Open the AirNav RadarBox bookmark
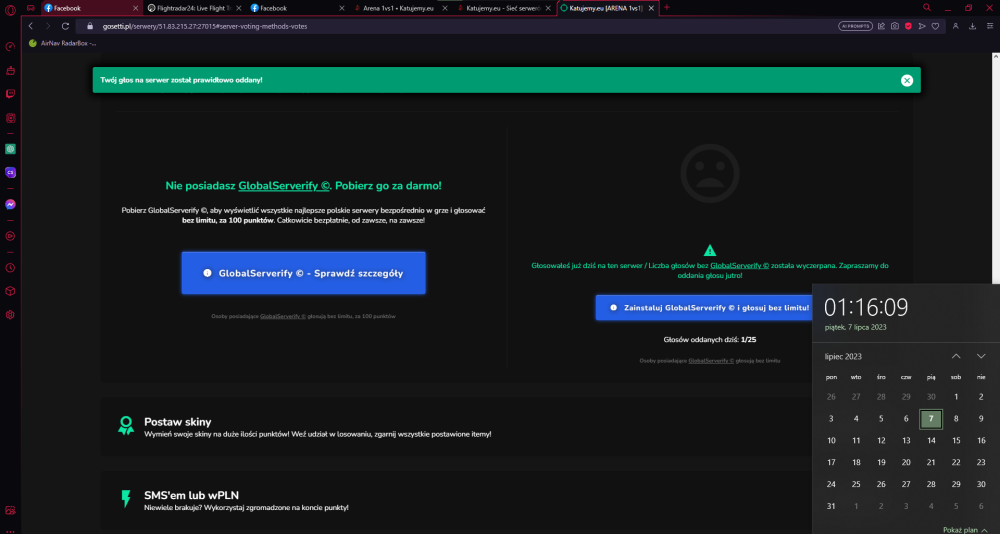 click(63, 43)
